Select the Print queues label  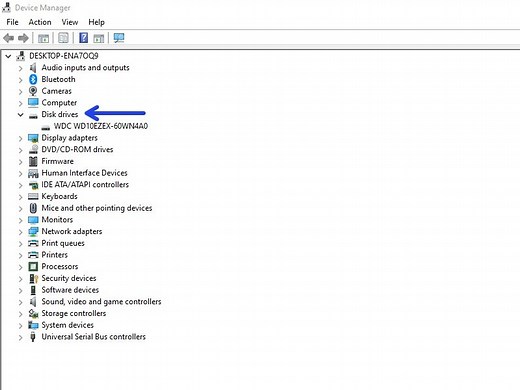pos(63,243)
